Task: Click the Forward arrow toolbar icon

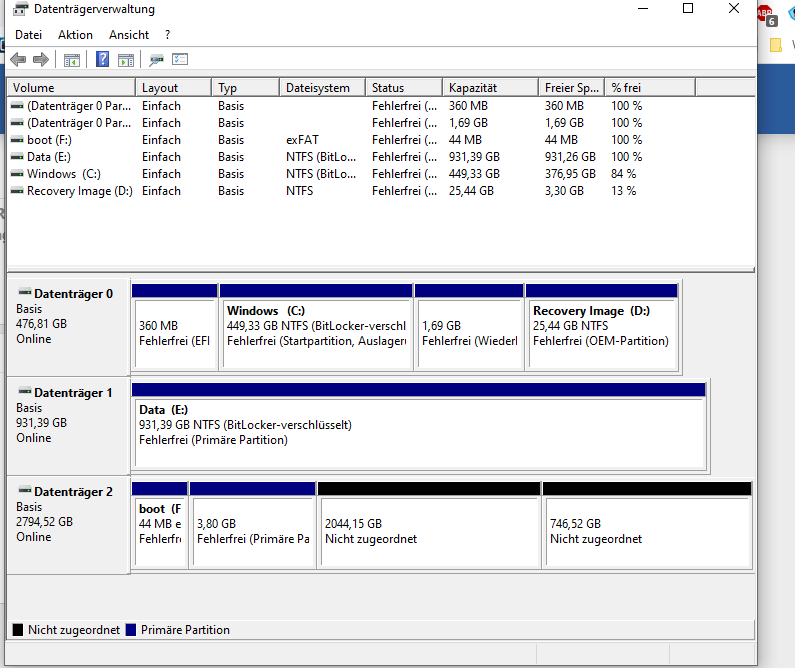Action: click(x=41, y=60)
